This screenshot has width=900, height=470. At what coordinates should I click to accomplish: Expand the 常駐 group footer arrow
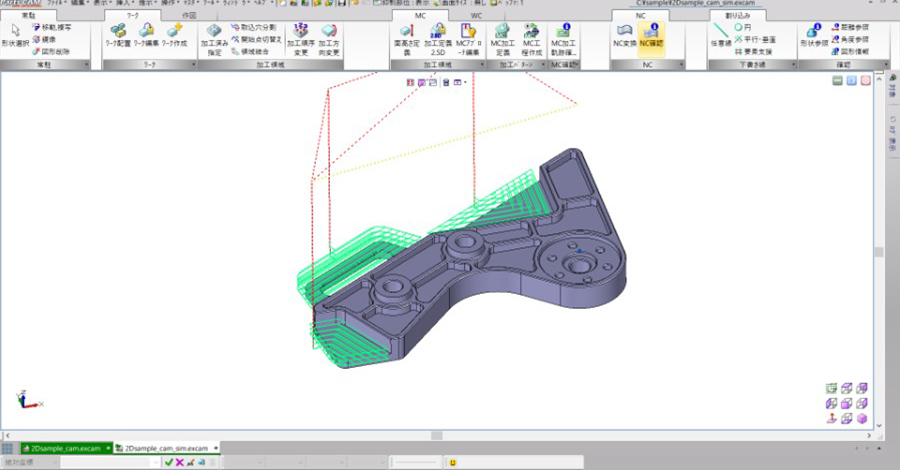click(x=87, y=65)
